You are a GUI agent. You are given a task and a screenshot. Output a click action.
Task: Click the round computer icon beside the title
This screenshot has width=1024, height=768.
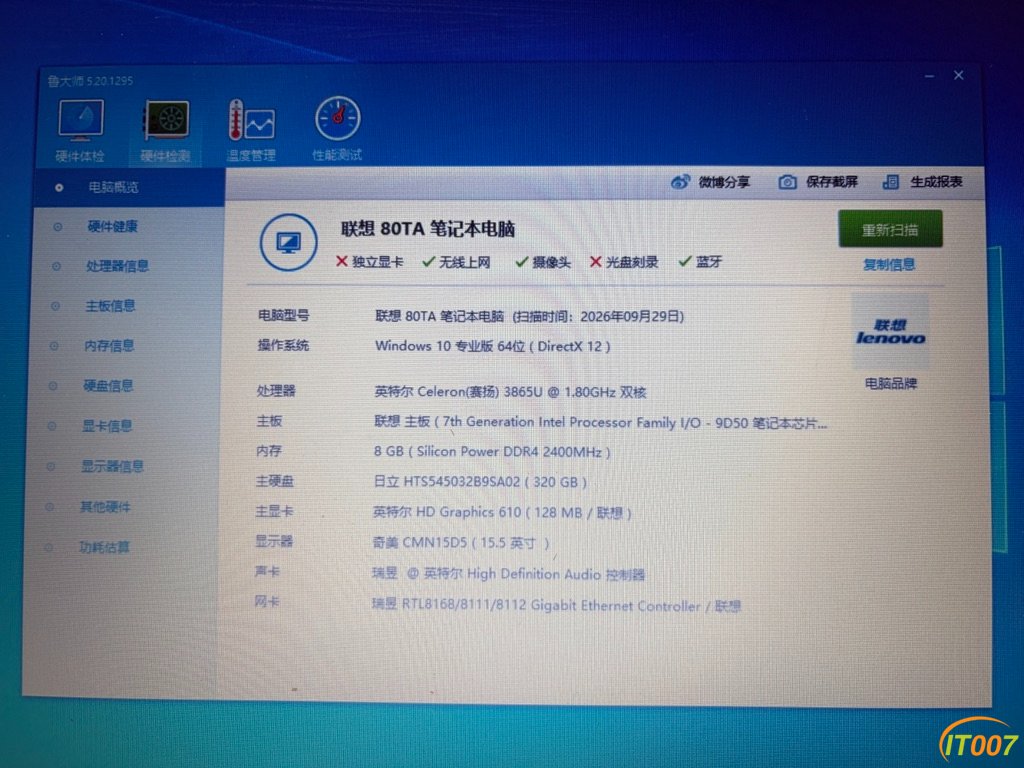point(289,242)
